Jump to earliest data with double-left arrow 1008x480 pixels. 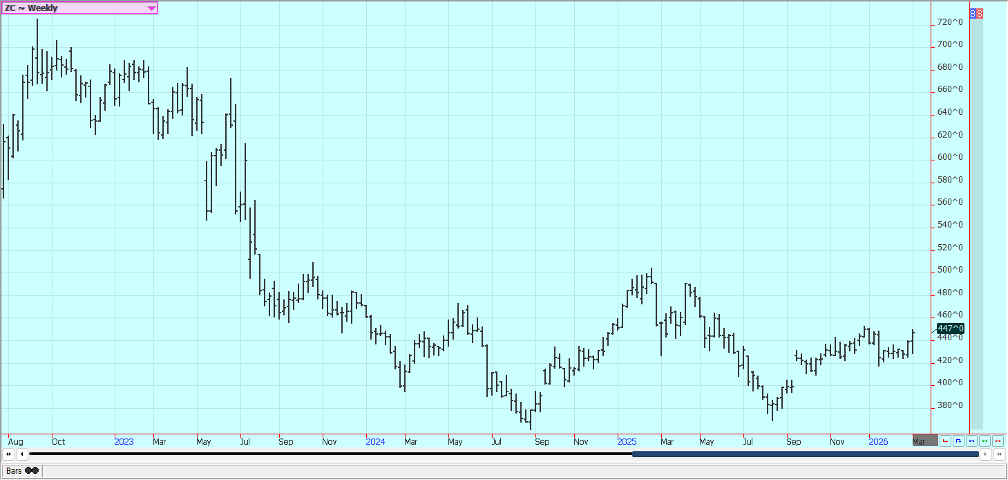pos(8,454)
